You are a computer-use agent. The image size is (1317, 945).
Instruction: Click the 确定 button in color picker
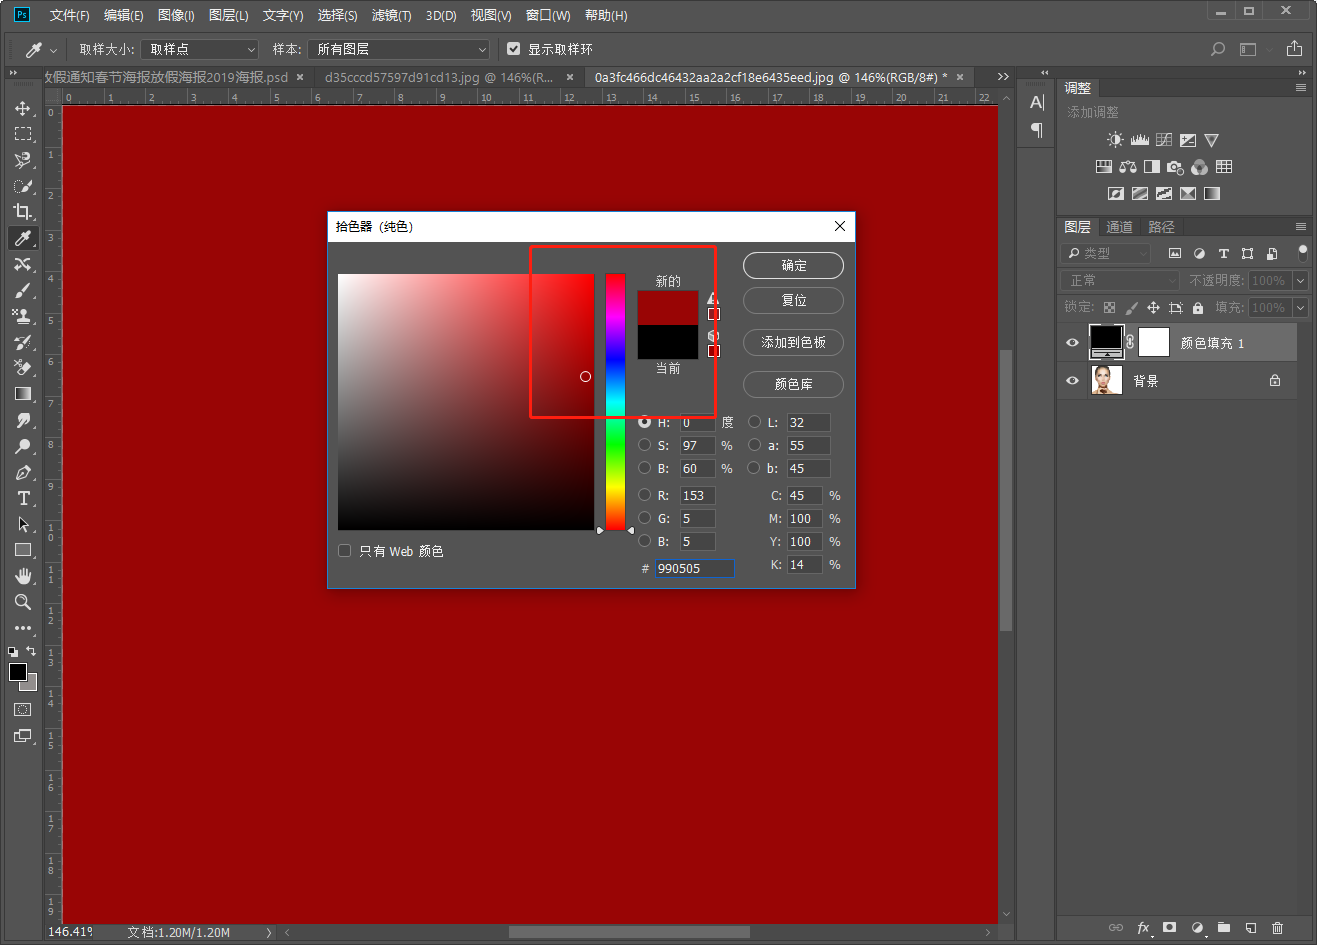point(793,266)
